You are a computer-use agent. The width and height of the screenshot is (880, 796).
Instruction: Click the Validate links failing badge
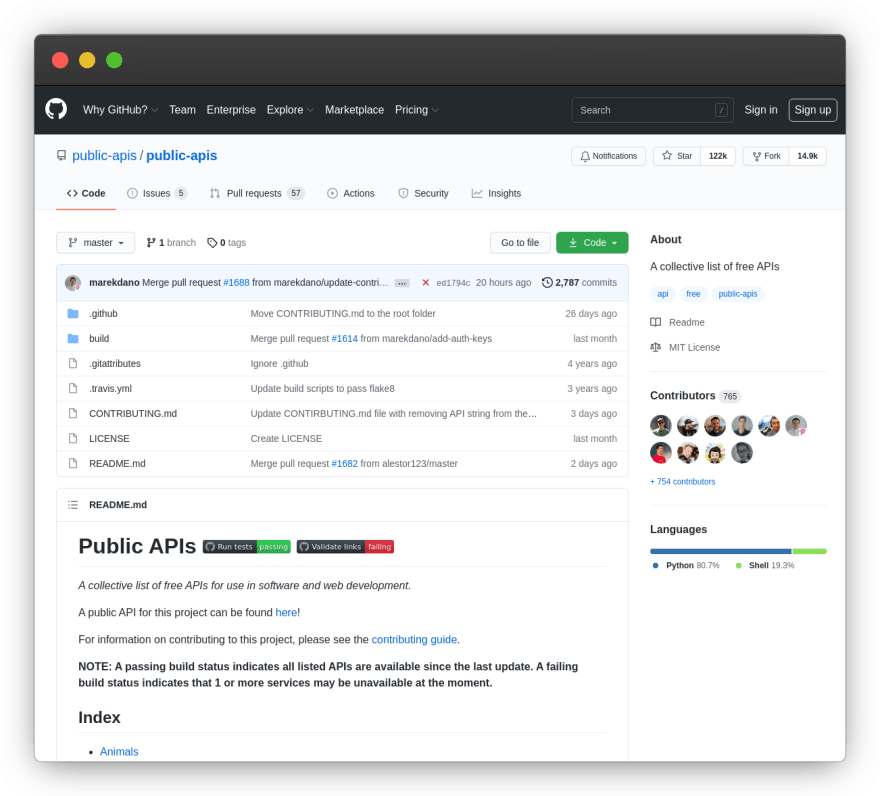pyautogui.click(x=345, y=547)
